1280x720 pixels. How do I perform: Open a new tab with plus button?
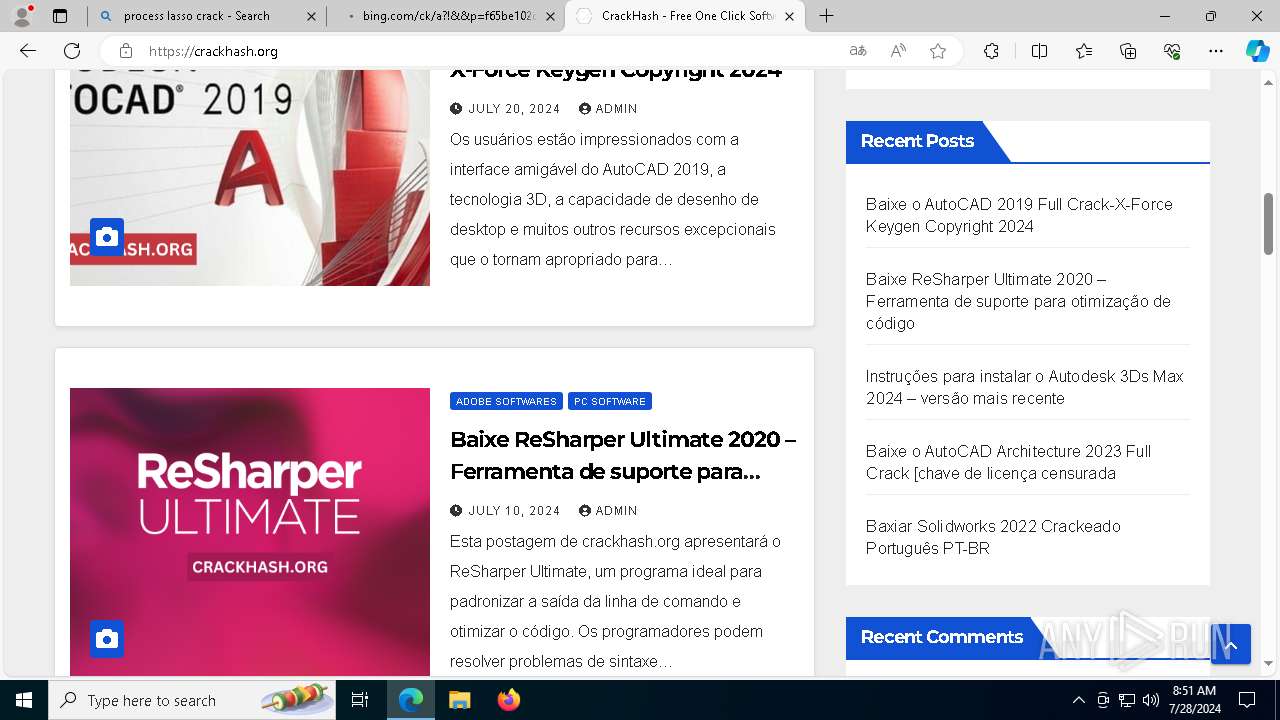[826, 16]
